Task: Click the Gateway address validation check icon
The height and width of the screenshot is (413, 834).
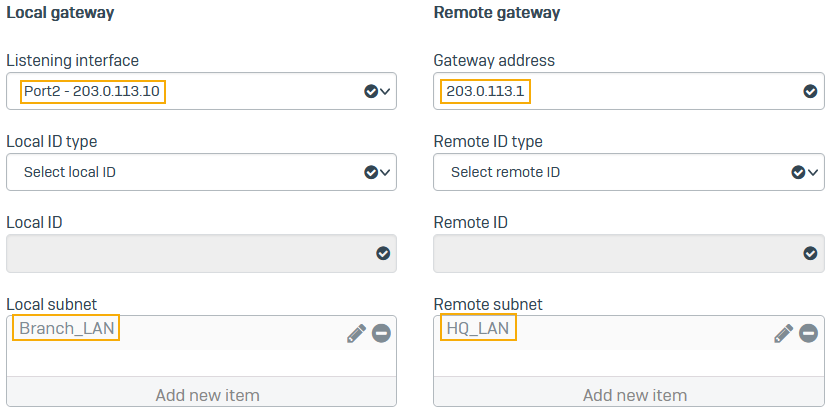Action: (x=810, y=92)
